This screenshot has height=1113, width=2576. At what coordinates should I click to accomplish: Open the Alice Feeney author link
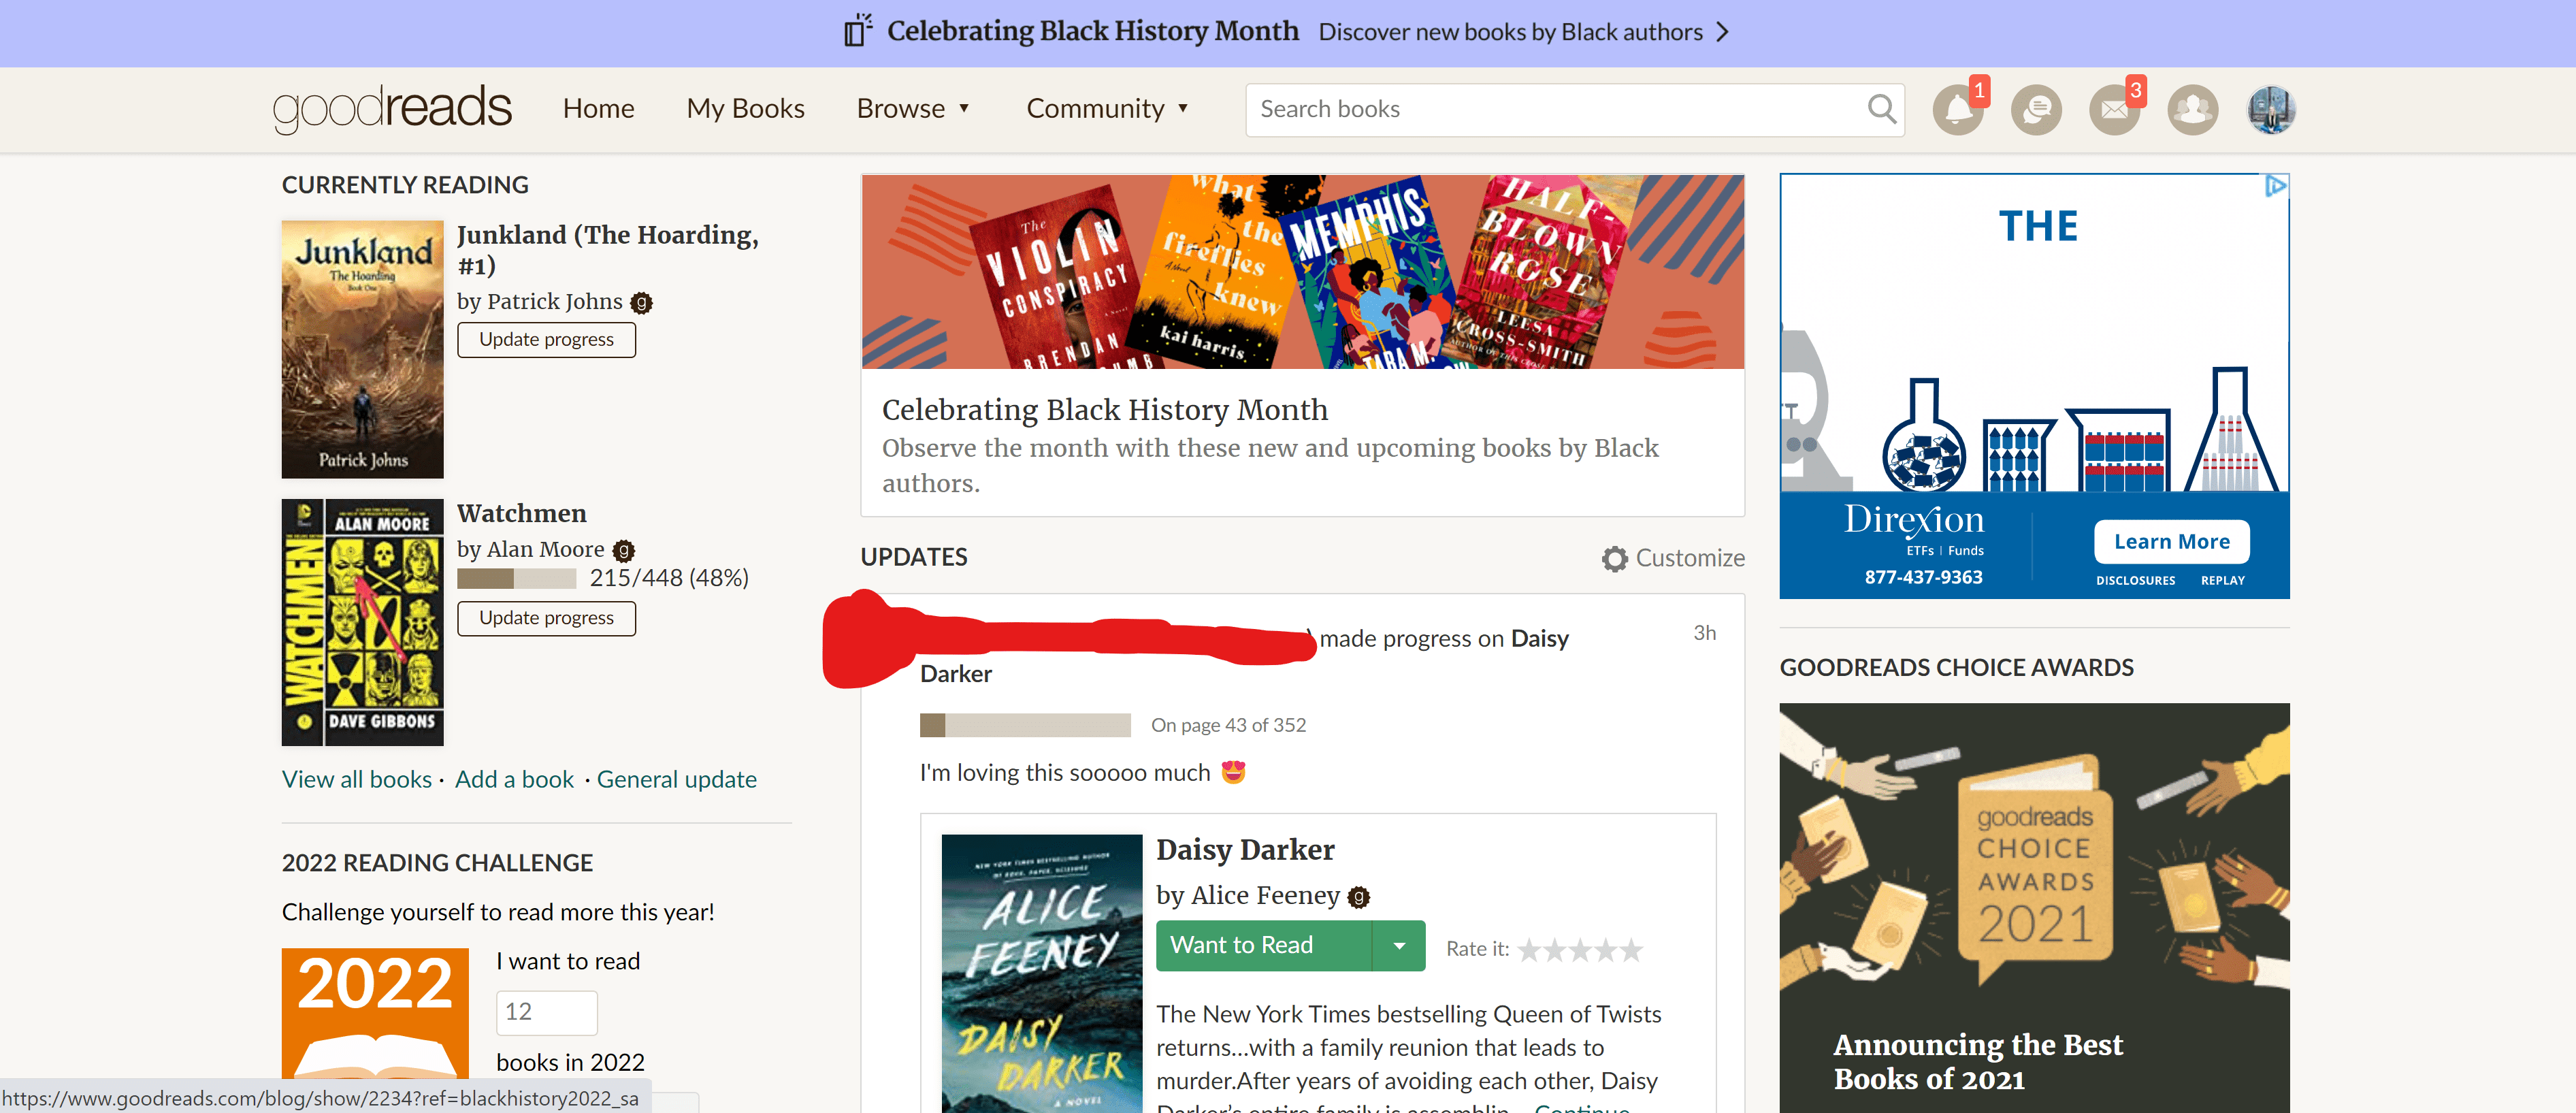[1265, 895]
